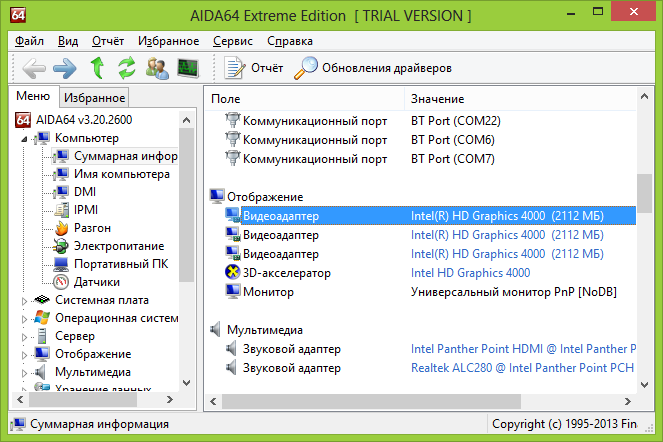Switch to the Меню tab

pos(33,96)
